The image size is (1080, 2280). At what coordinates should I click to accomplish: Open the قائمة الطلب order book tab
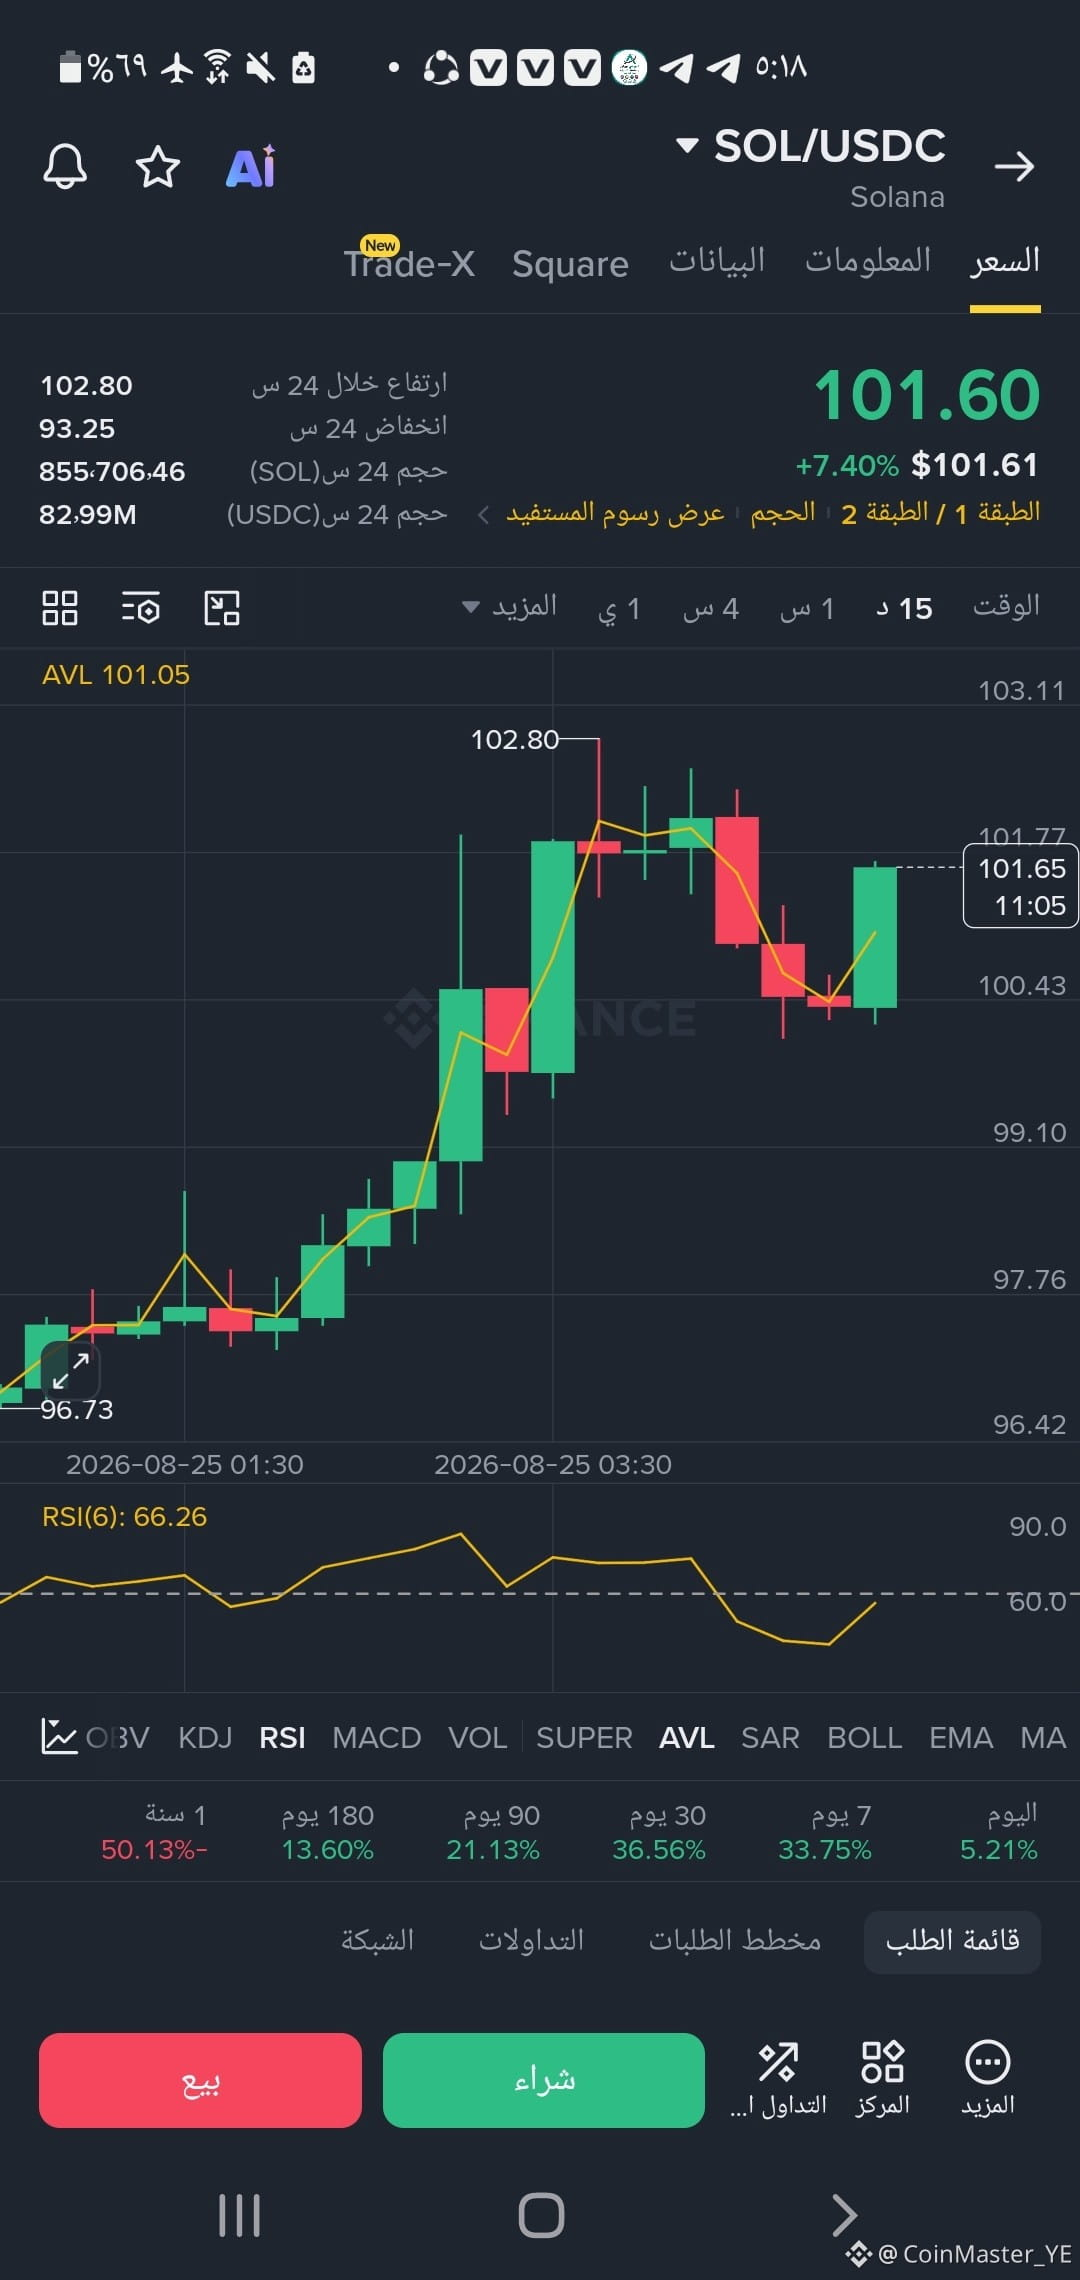coord(952,1942)
